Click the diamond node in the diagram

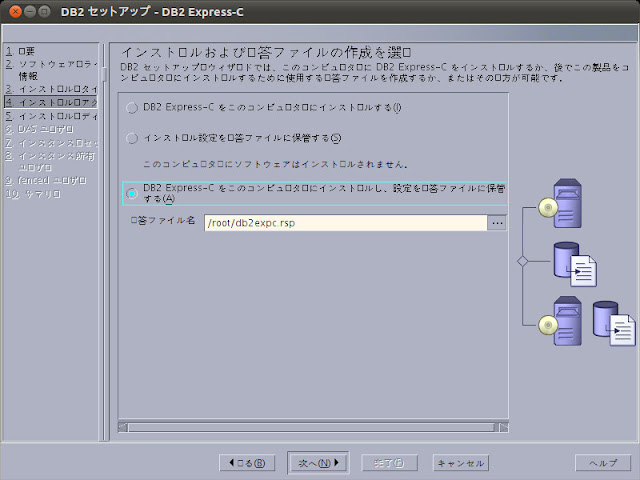click(x=522, y=261)
